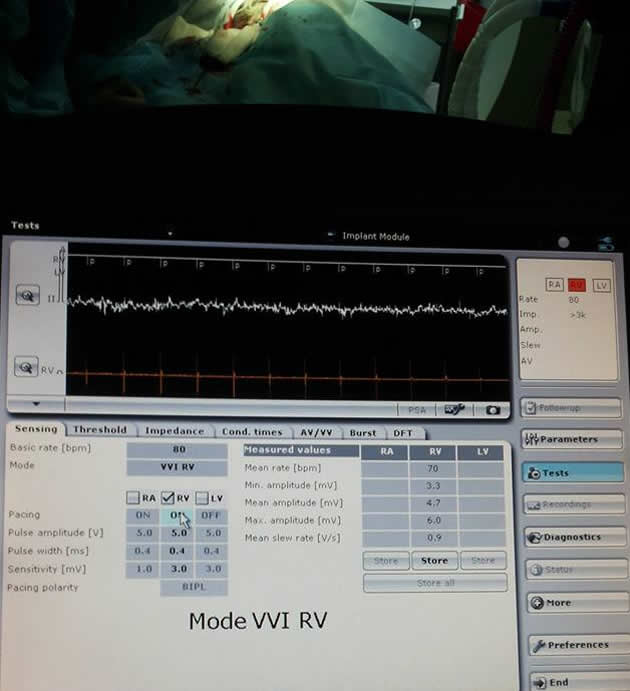Zoom the surface ECG lead II trace

click(x=27, y=295)
